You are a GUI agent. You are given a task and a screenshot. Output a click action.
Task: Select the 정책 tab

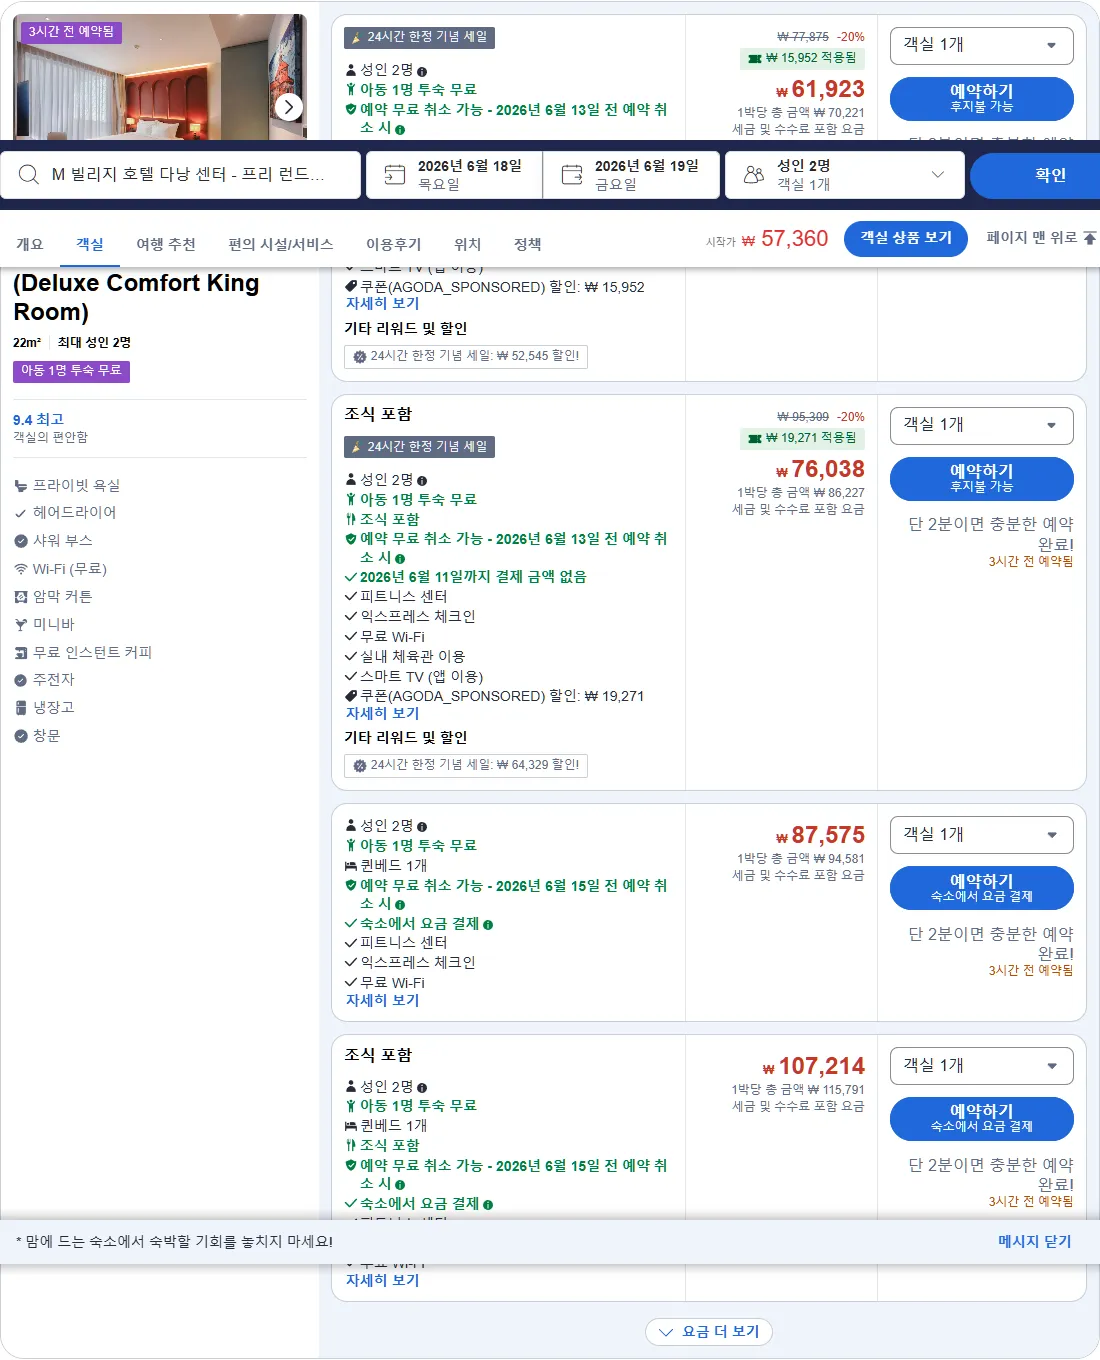[528, 244]
